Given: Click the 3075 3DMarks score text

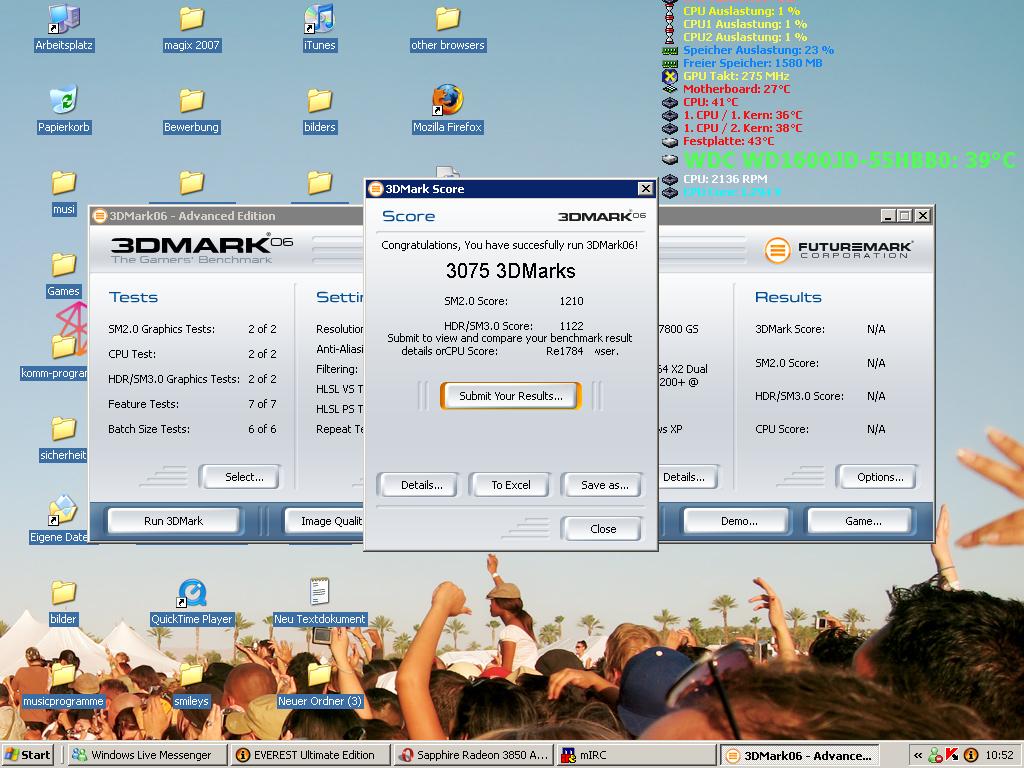Looking at the screenshot, I should pos(511,270).
